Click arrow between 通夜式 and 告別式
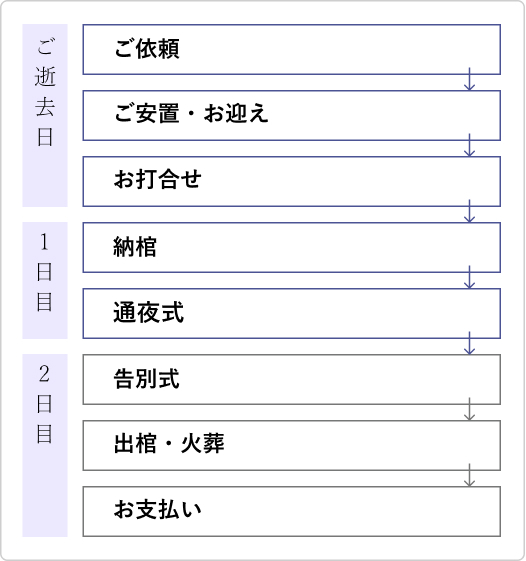The height and width of the screenshot is (561, 526). (469, 343)
